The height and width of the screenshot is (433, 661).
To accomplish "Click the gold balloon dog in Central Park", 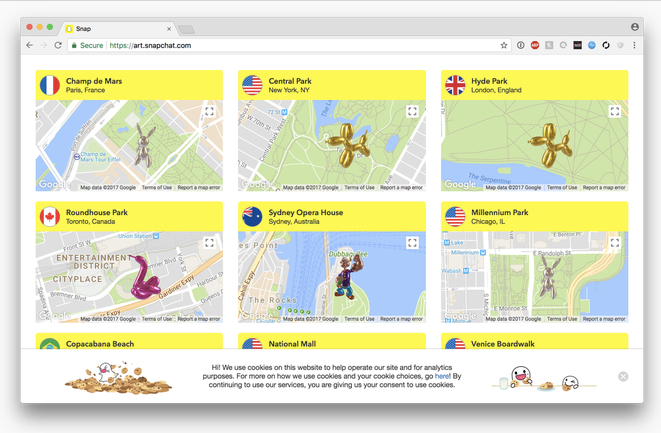I will coord(349,145).
